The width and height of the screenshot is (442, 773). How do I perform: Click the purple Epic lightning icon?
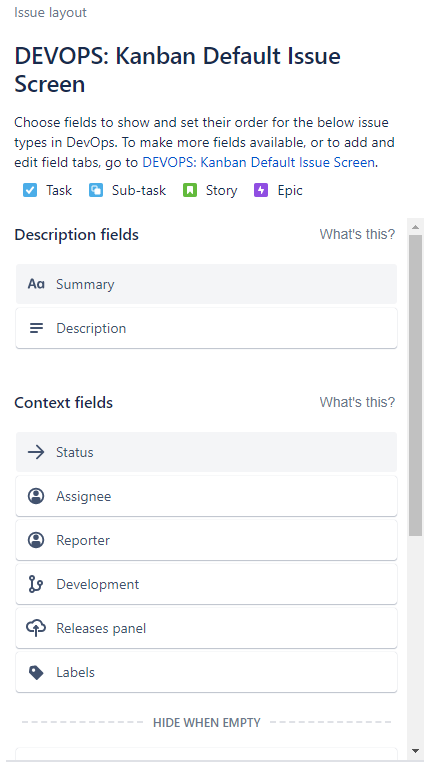click(x=261, y=190)
